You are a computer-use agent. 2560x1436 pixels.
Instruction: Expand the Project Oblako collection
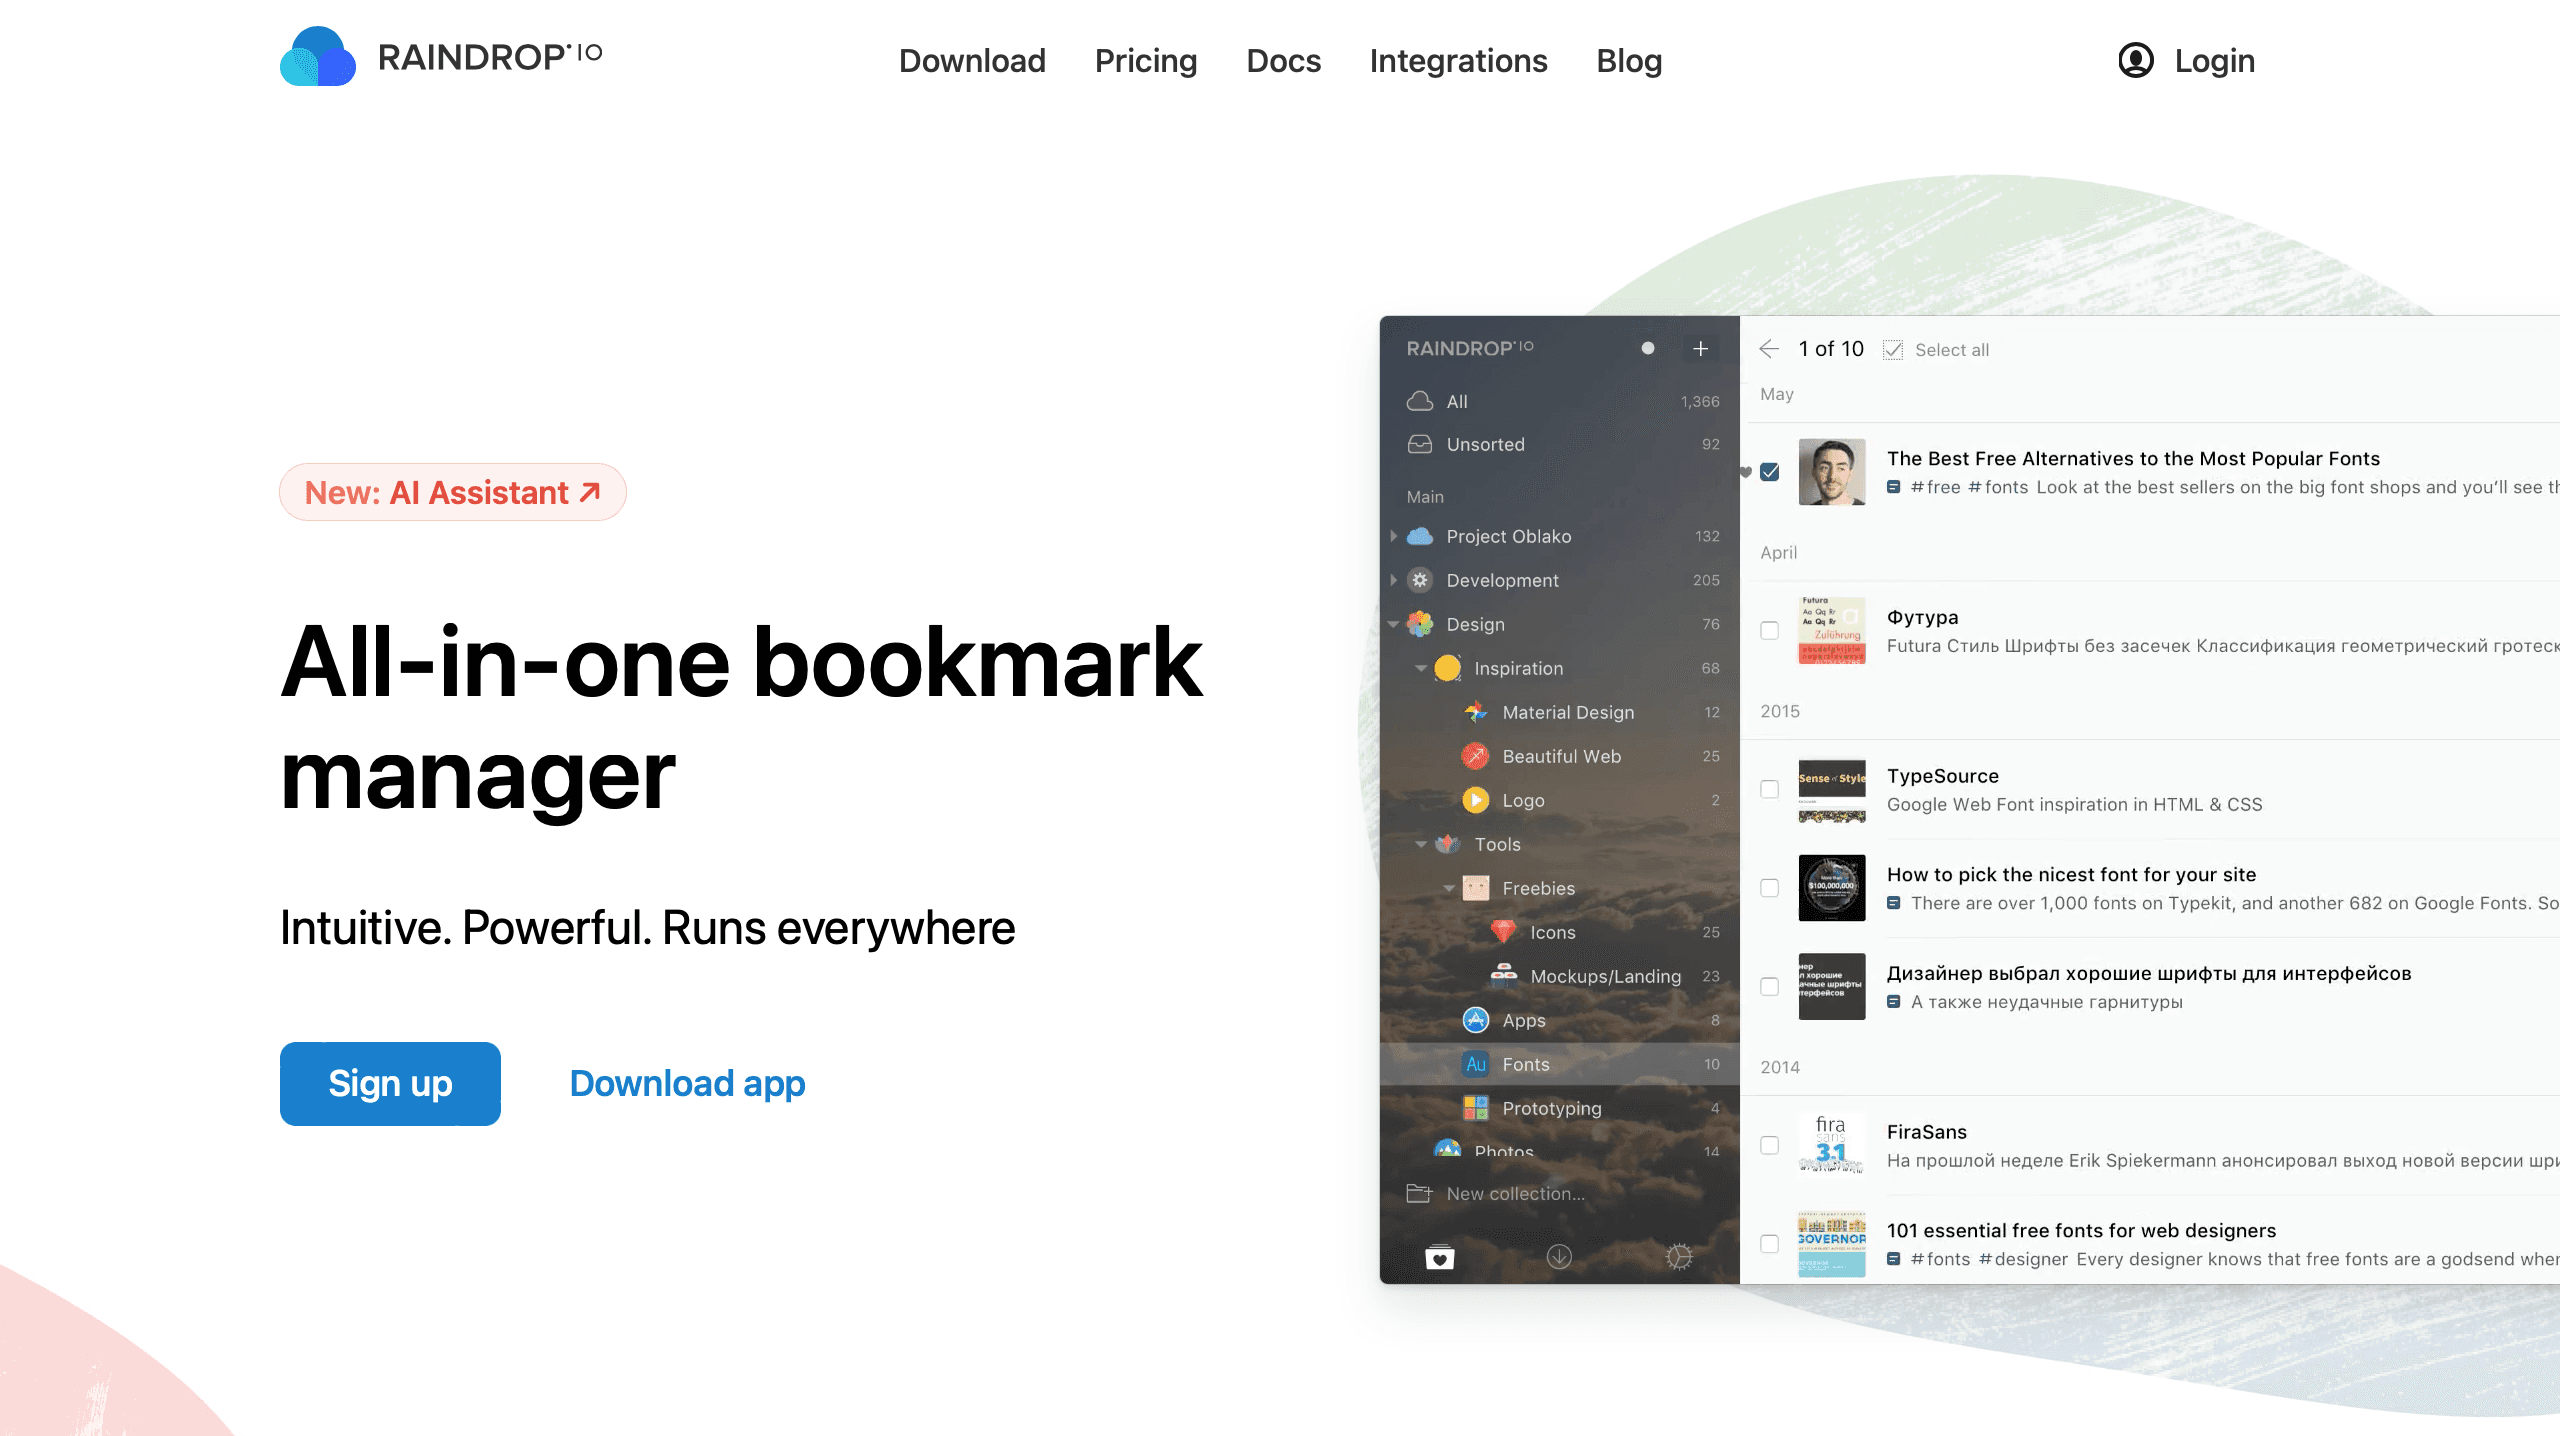pos(1393,536)
